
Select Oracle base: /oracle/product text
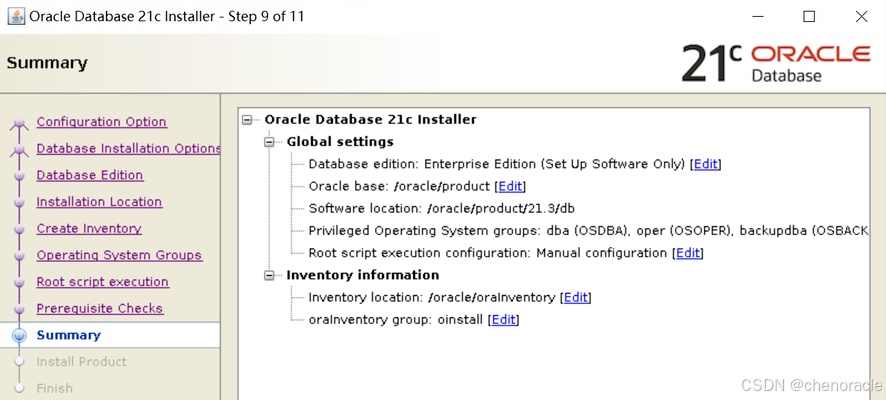(399, 186)
